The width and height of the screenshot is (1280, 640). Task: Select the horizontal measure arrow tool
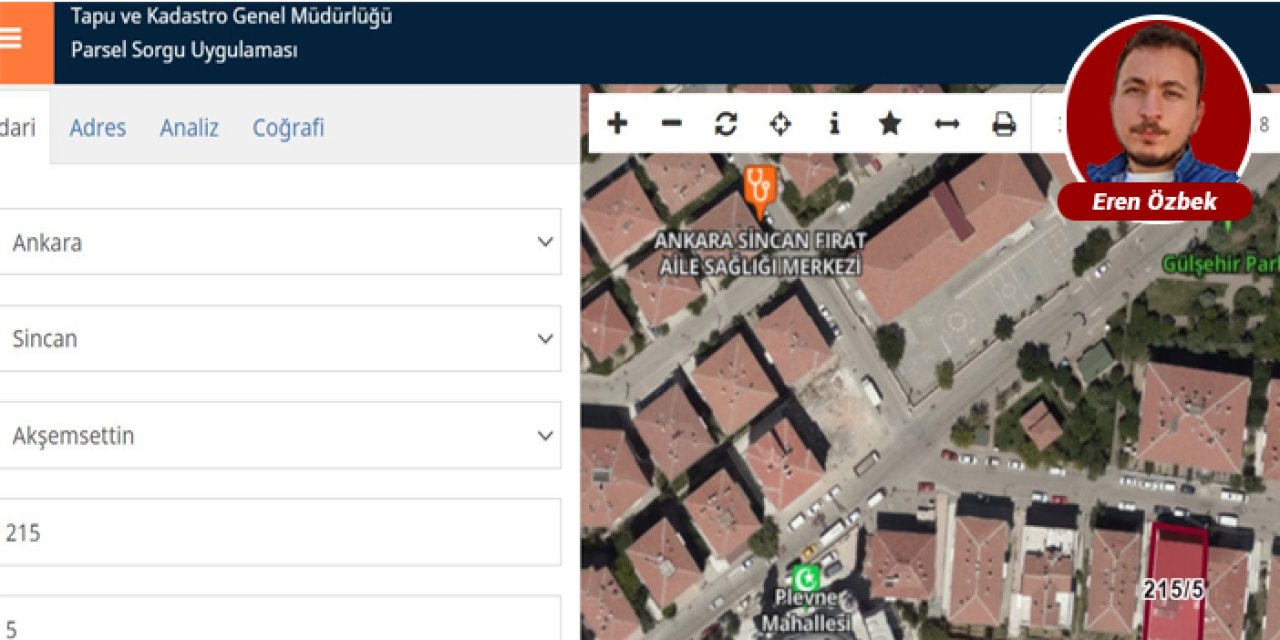[x=946, y=124]
